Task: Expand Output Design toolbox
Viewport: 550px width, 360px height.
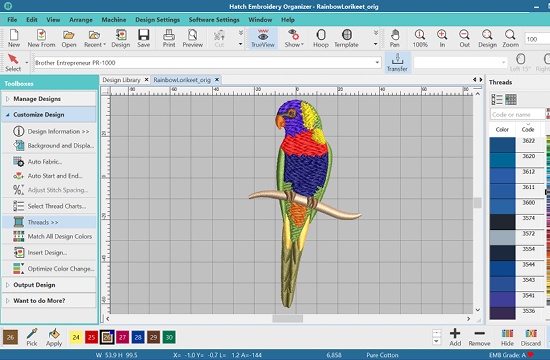Action: coord(49,285)
